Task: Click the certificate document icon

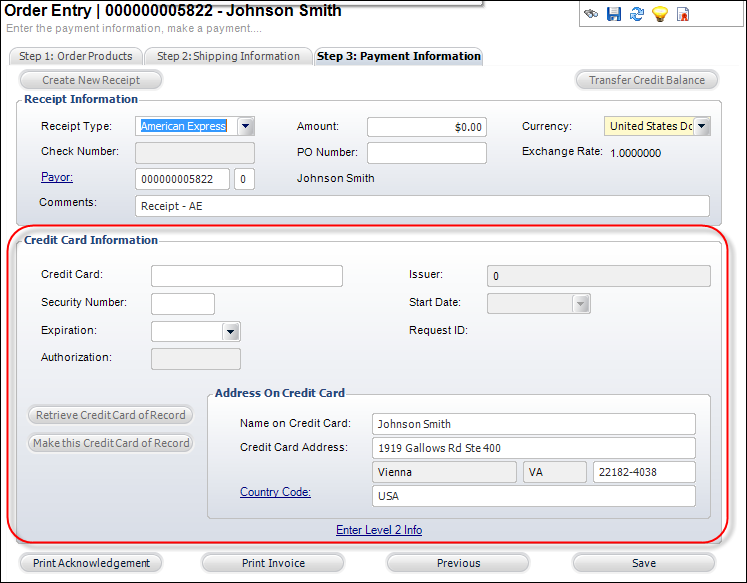Action: (683, 14)
